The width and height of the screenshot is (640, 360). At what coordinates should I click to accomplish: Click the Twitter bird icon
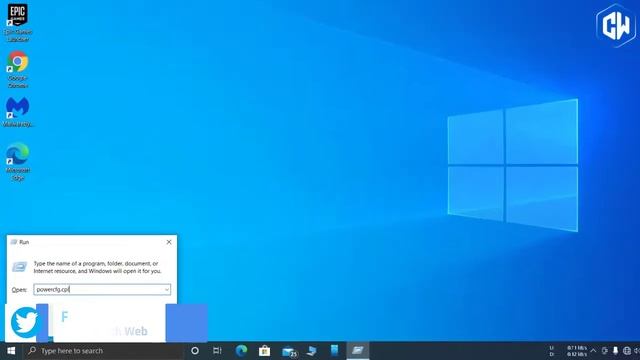(x=25, y=322)
